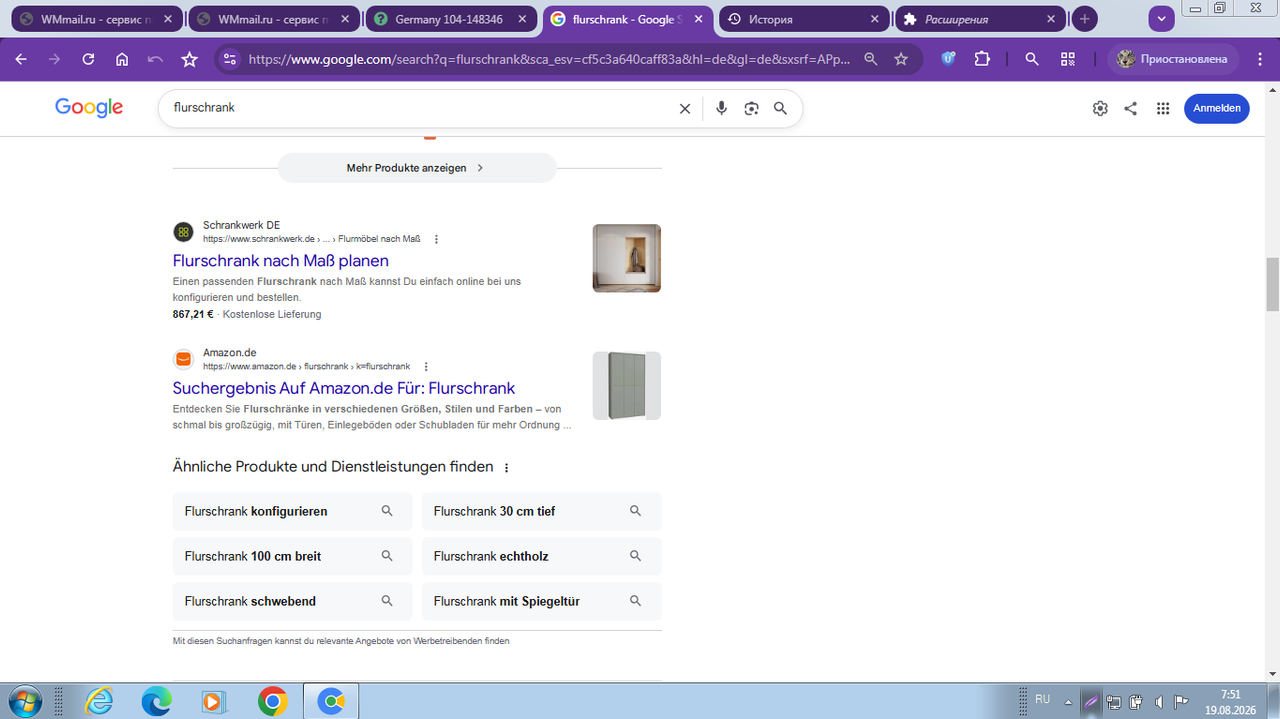1280x719 pixels.
Task: Open the media player taskbar icon
Action: point(214,702)
